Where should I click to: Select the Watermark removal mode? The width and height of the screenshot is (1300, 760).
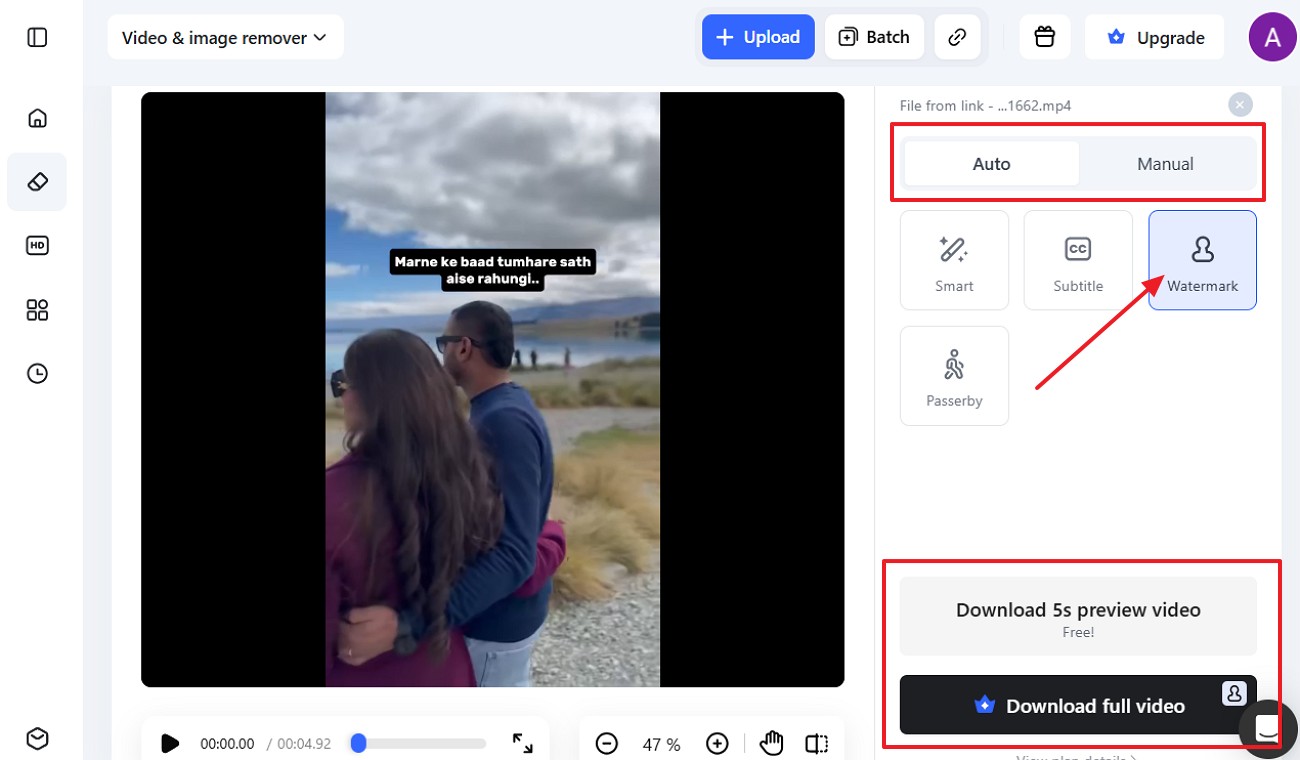1202,260
